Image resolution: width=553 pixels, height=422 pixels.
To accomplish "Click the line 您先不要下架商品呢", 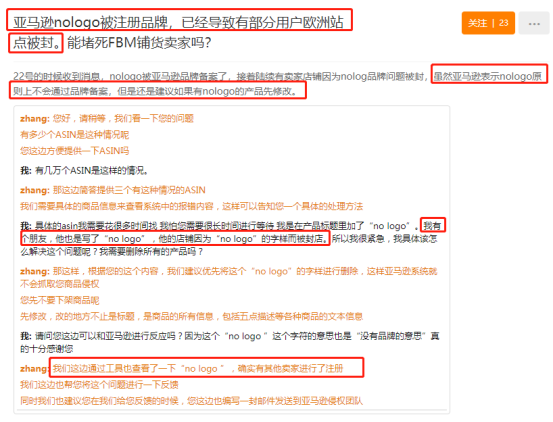I will pos(60,300).
